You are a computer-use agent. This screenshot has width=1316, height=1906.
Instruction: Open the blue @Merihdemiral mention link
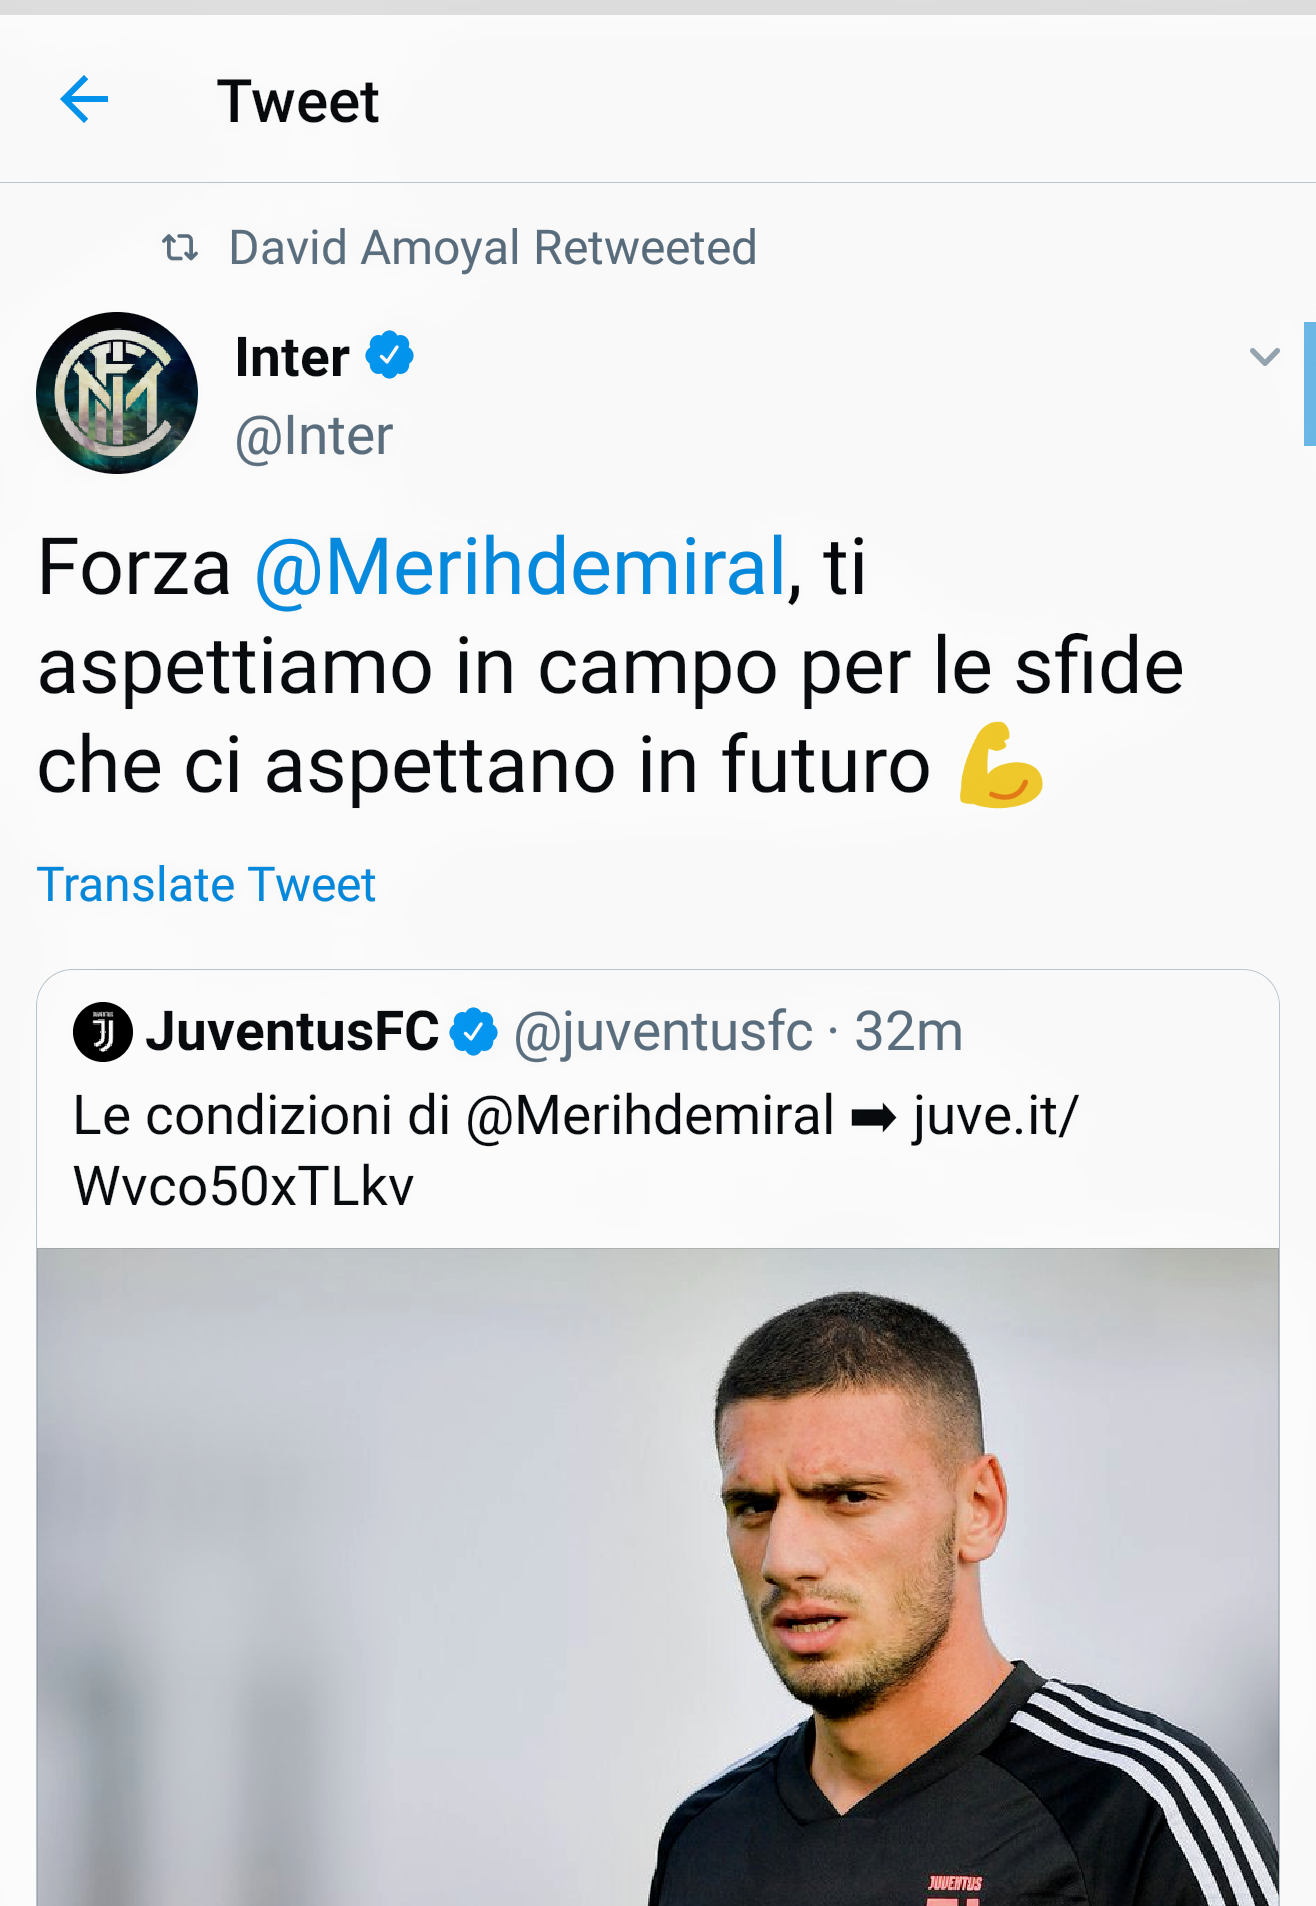coord(520,567)
